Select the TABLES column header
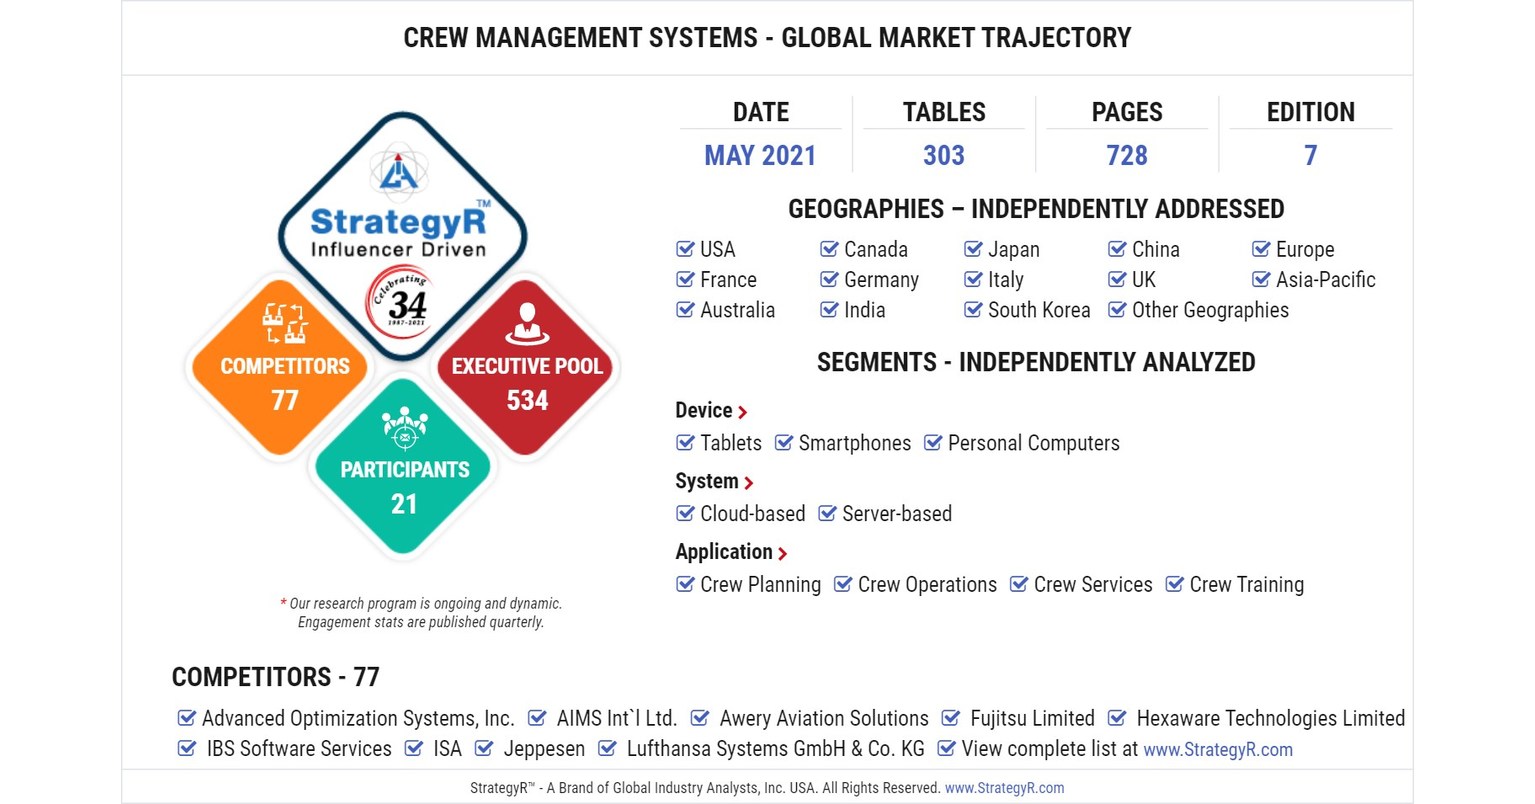This screenshot has height=804, width=1535. pos(943,112)
